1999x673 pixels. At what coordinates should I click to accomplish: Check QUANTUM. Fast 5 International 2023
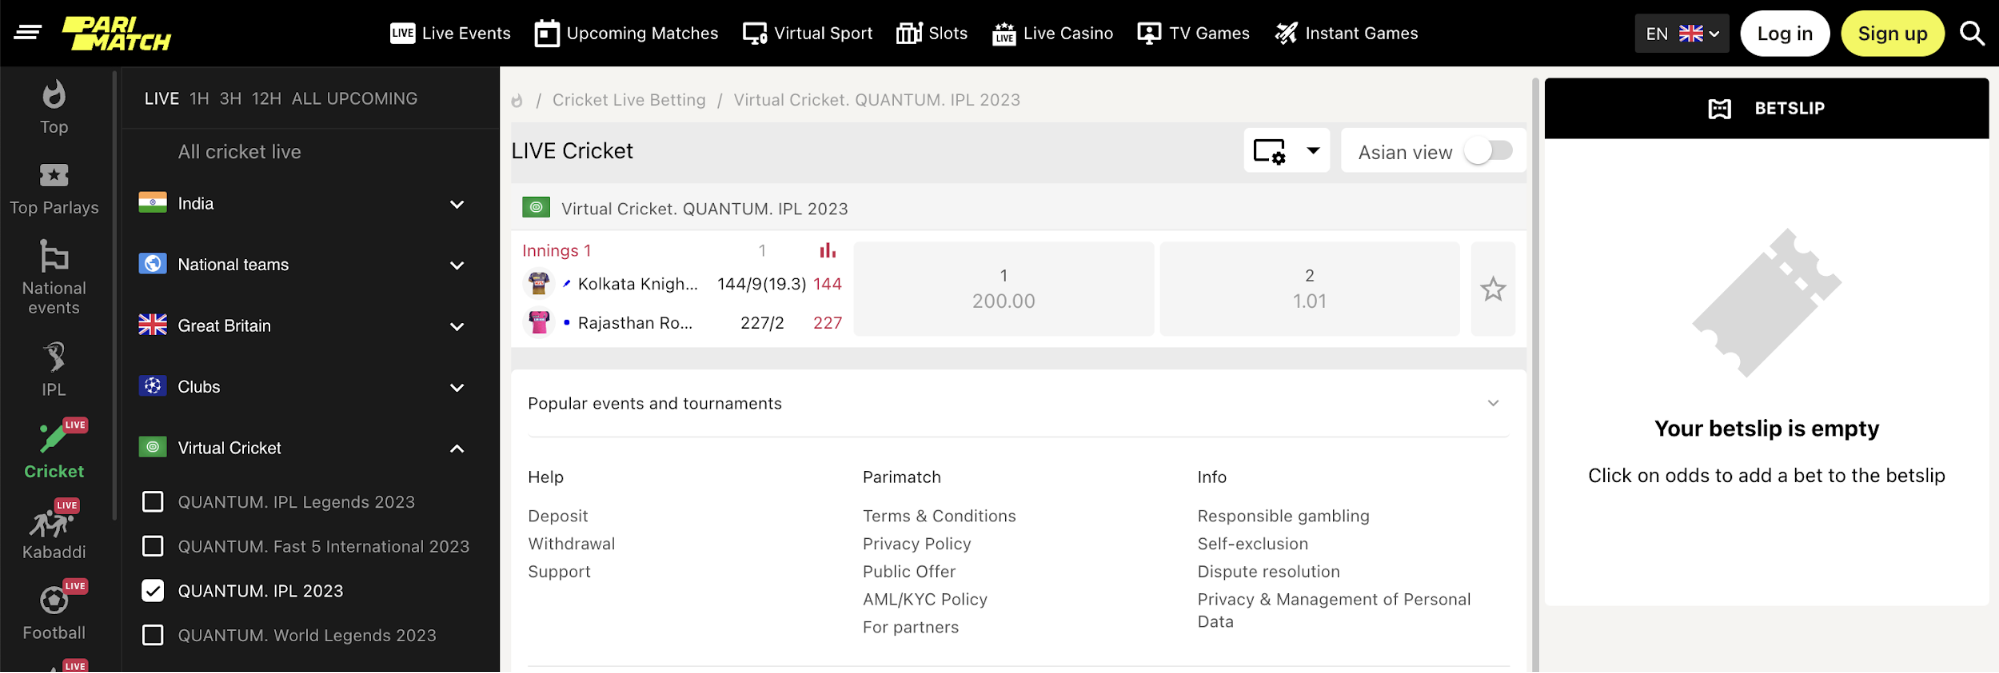(152, 546)
